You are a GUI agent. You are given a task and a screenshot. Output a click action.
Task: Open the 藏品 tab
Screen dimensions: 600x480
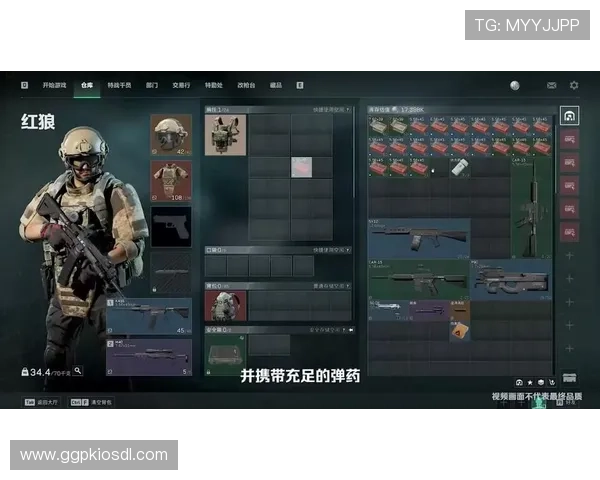click(276, 85)
